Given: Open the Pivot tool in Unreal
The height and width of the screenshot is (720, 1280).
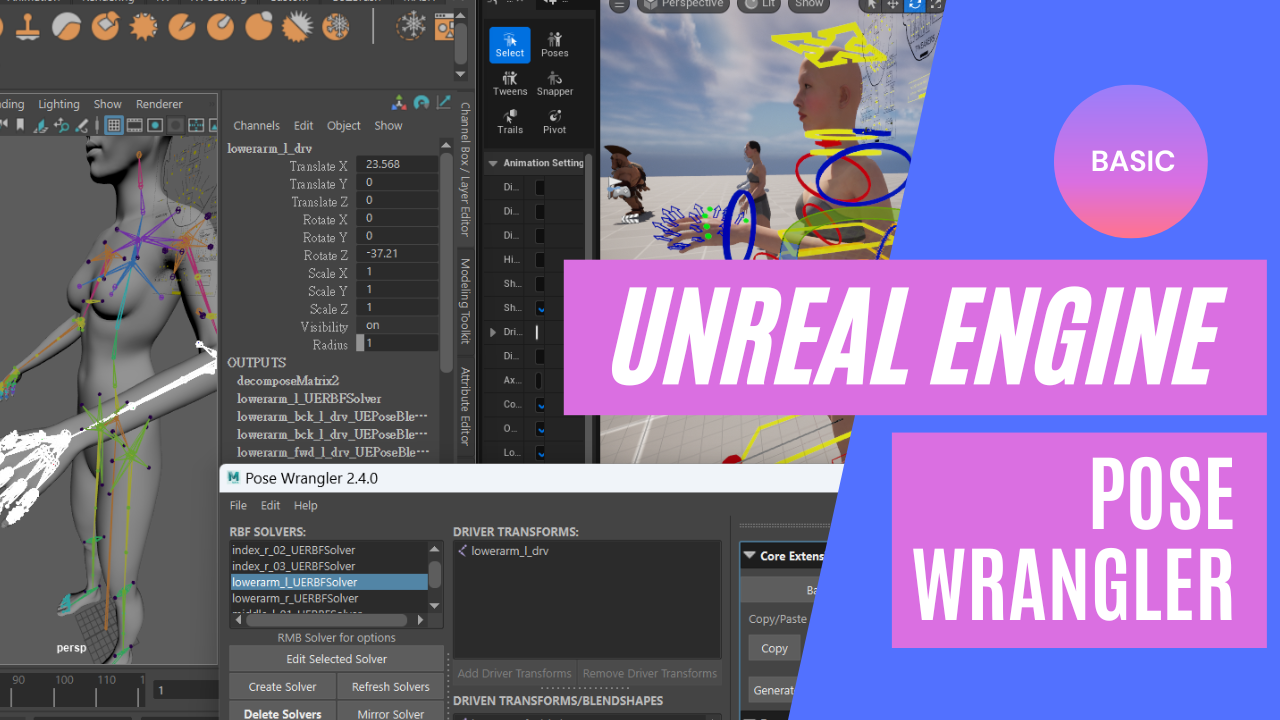Looking at the screenshot, I should pos(555,121).
